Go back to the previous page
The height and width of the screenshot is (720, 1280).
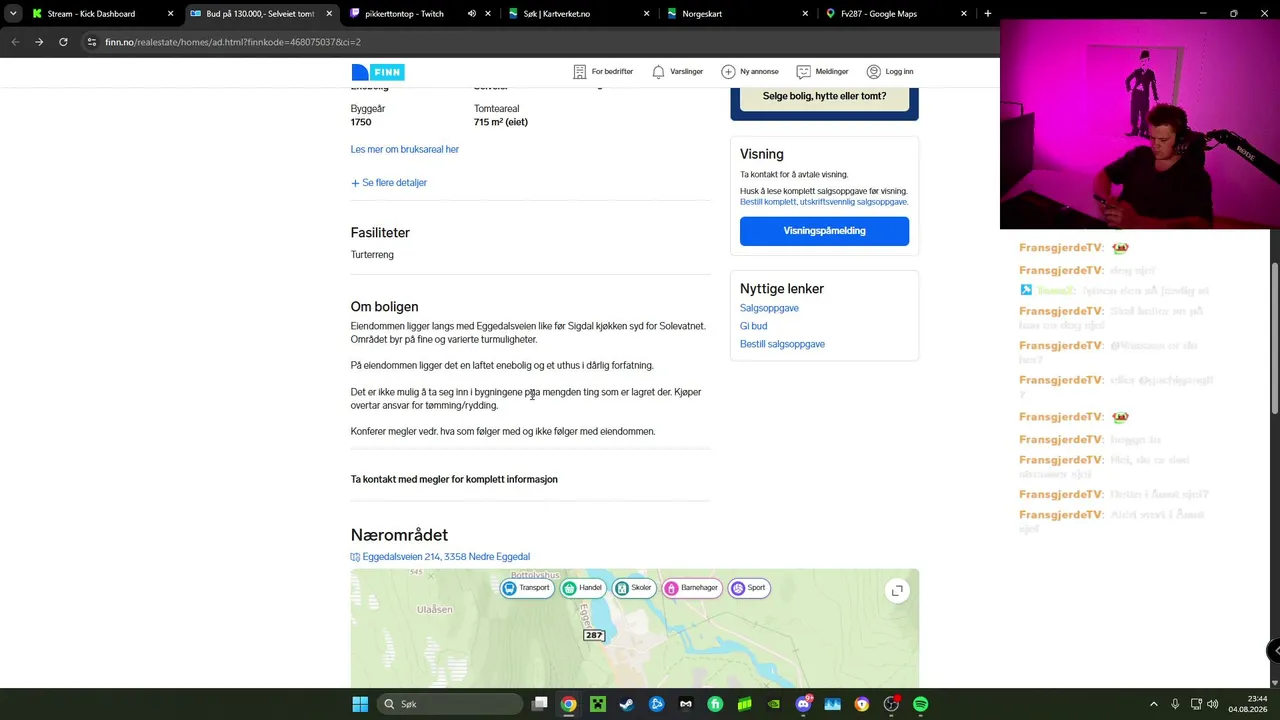point(15,42)
